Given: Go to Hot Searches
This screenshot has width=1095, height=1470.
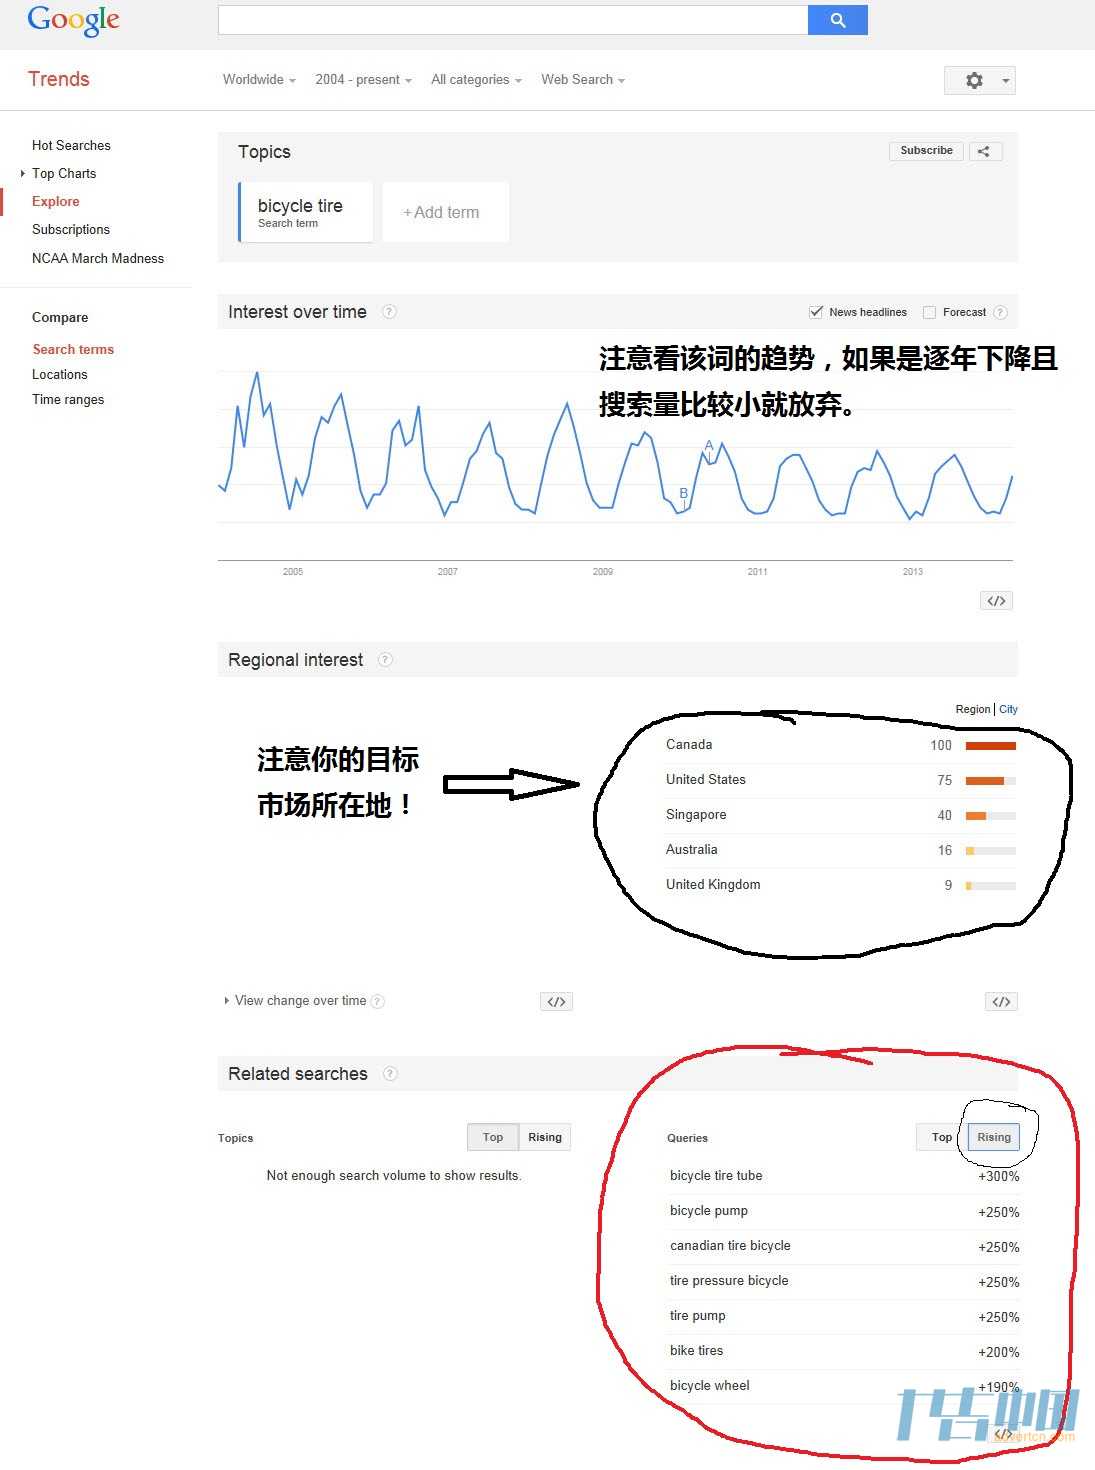Looking at the screenshot, I should tap(71, 145).
